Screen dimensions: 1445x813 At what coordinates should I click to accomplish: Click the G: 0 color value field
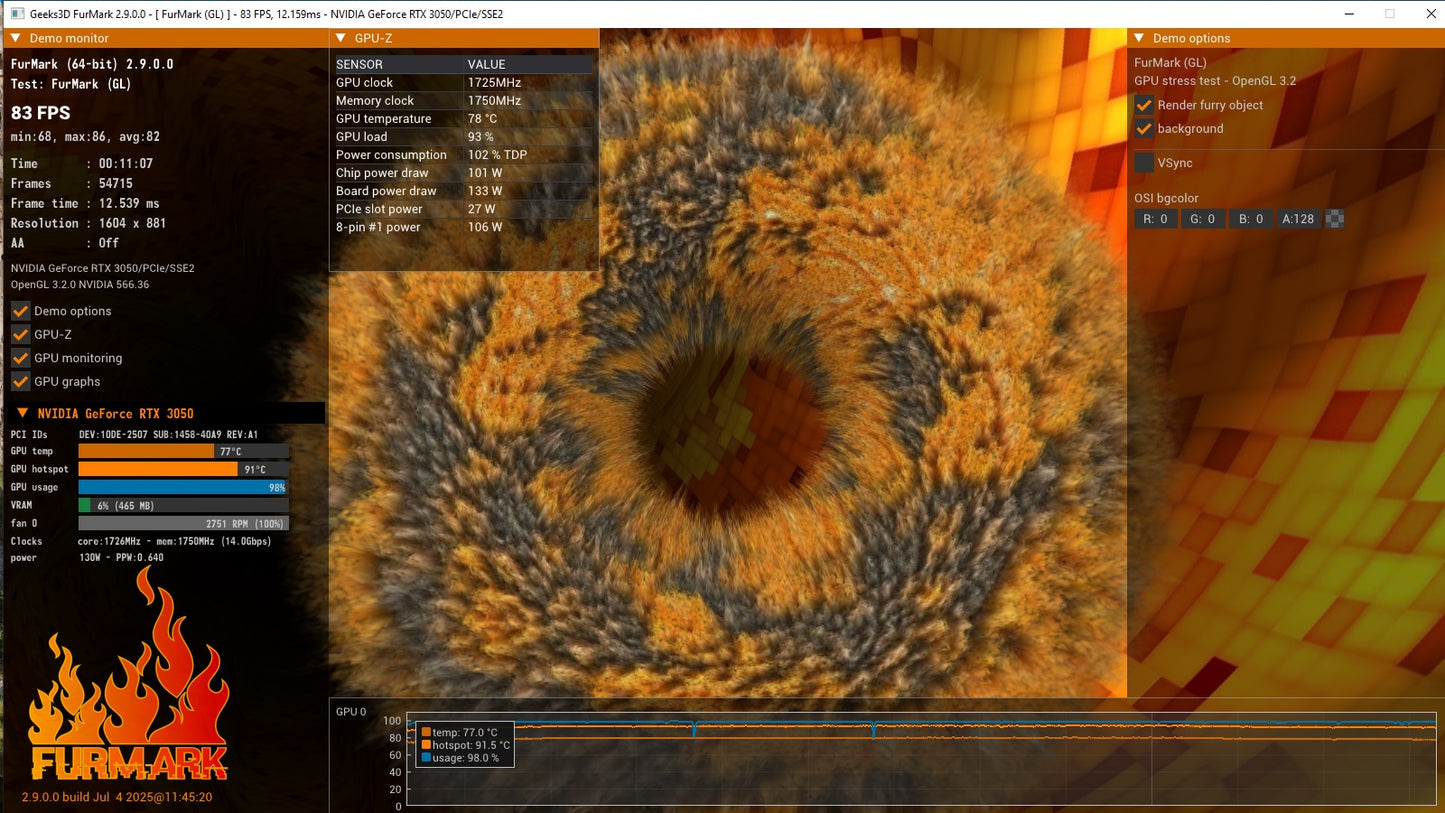tap(1203, 219)
